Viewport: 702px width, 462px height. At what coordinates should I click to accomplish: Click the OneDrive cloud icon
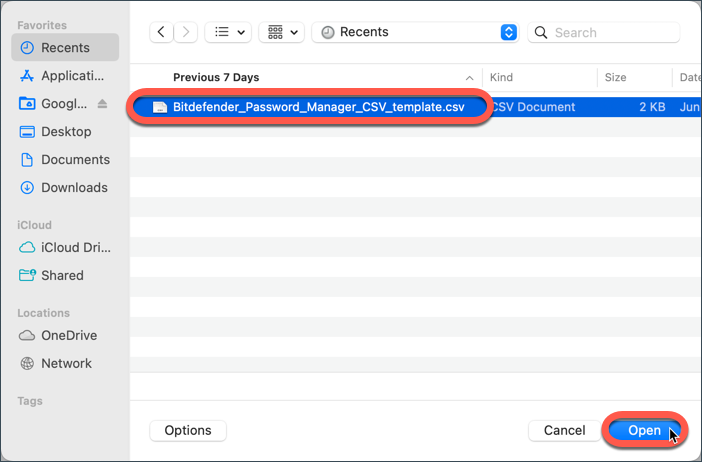click(27, 335)
